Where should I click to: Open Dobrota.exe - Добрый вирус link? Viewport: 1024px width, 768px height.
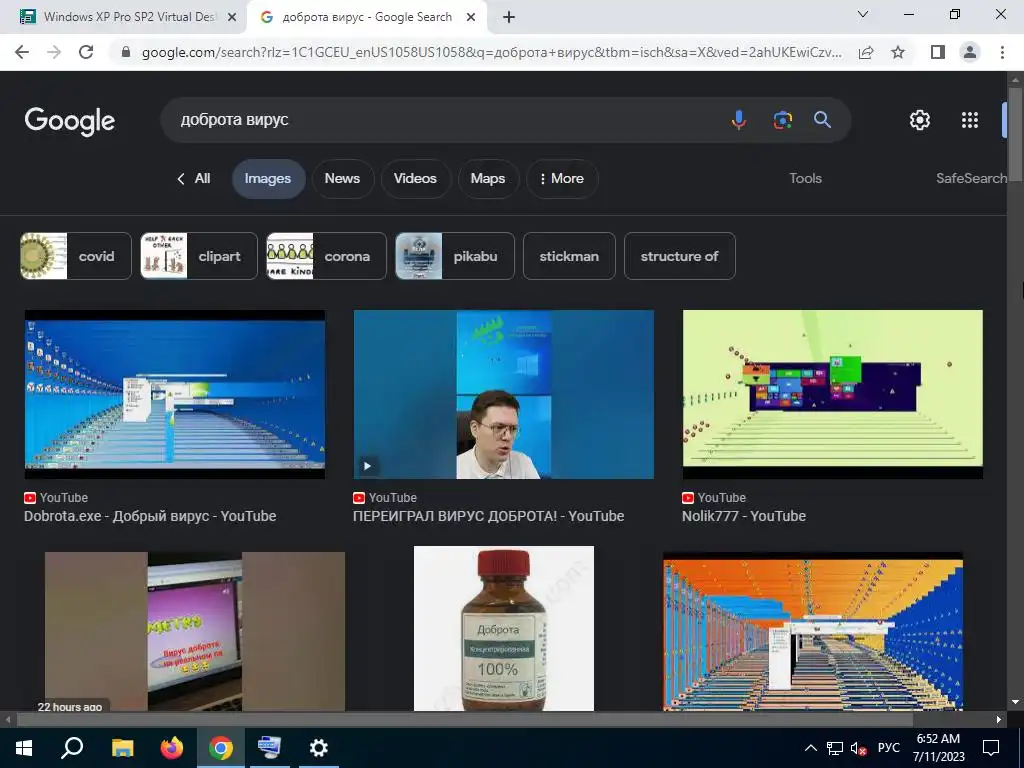coord(150,516)
